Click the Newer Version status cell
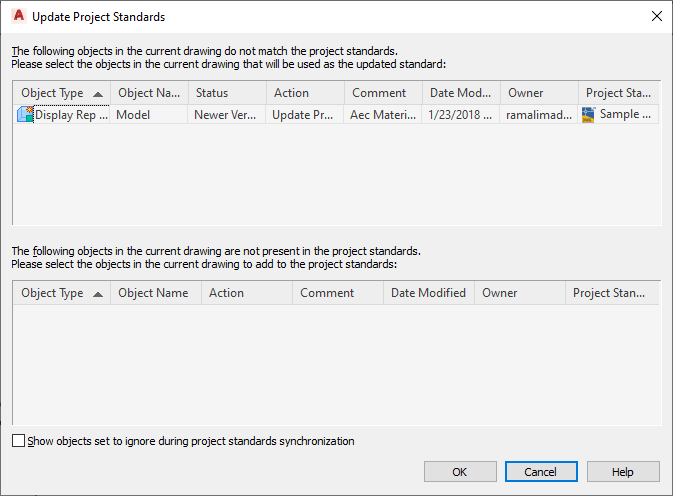Image resolution: width=673 pixels, height=496 pixels. click(x=225, y=115)
